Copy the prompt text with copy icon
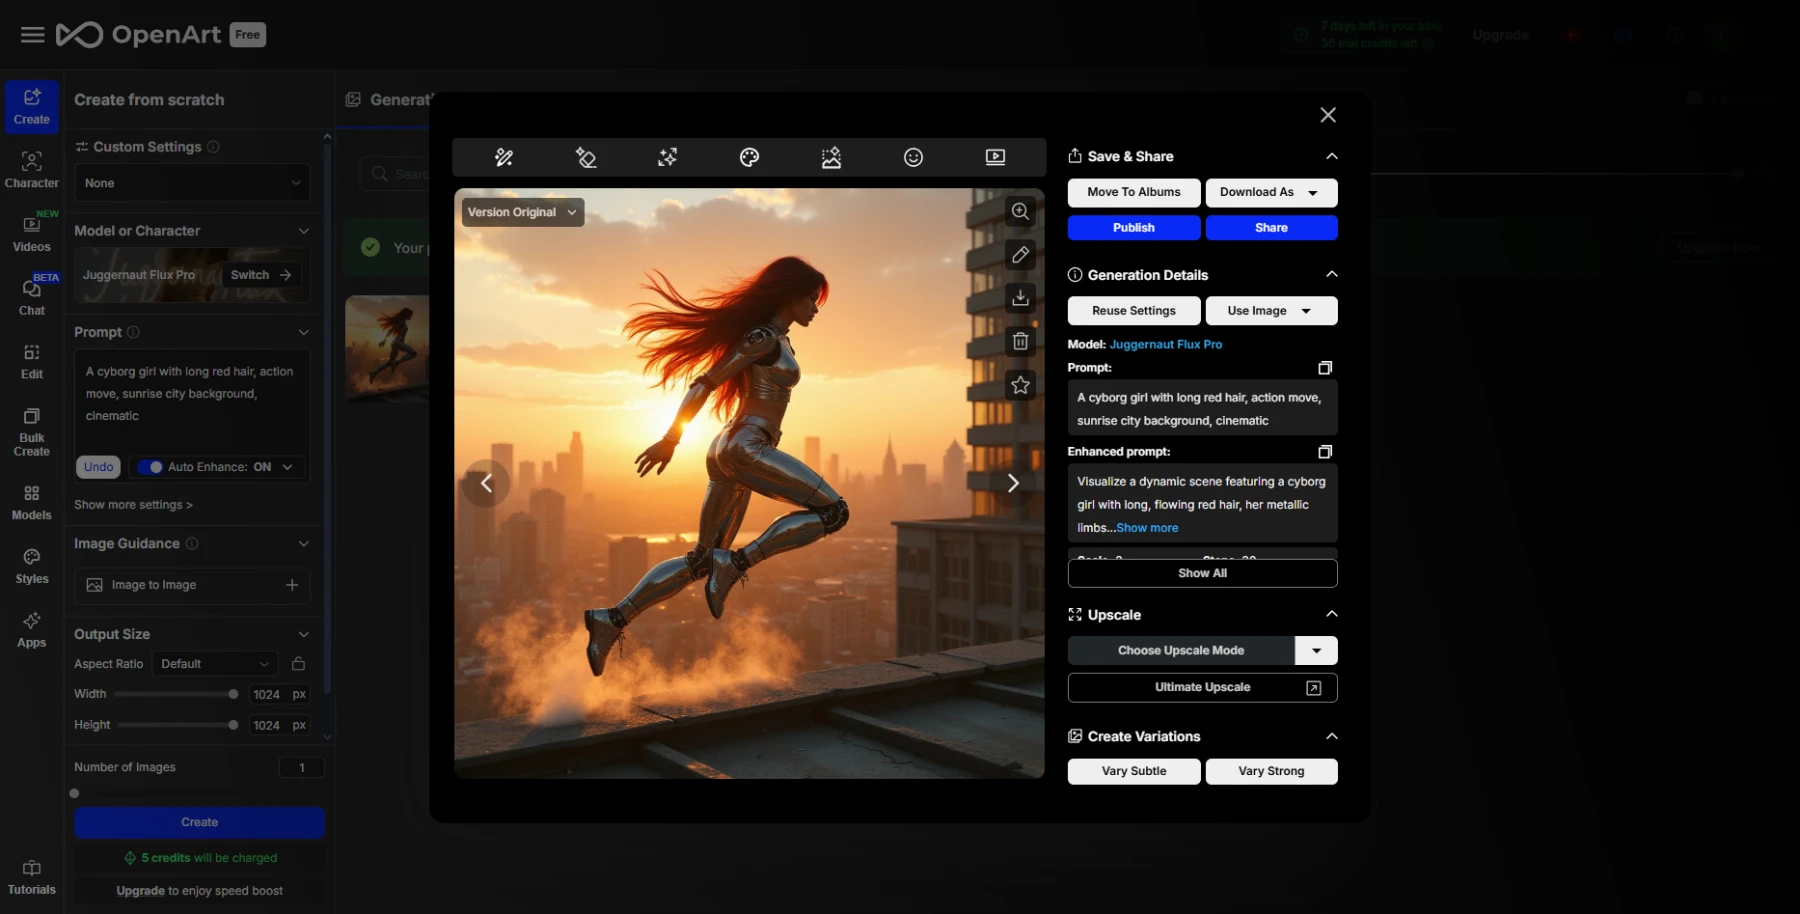This screenshot has width=1800, height=914. 1325,368
